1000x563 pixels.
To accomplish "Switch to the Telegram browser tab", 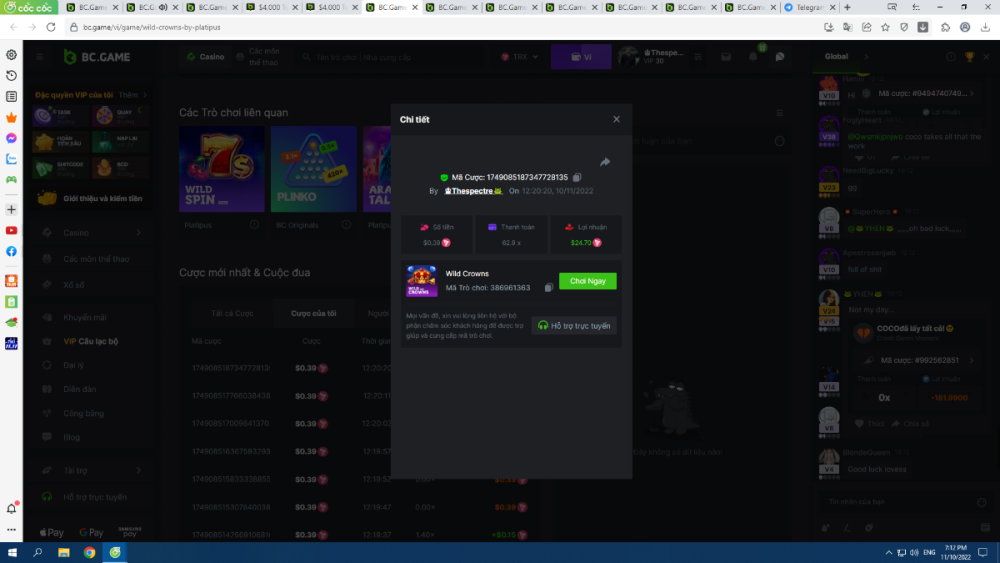I will (806, 7).
